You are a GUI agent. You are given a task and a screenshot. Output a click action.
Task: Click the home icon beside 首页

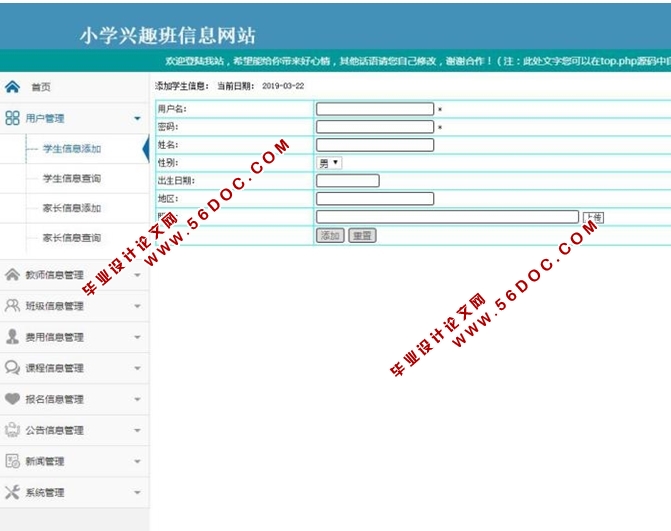[x=12, y=87]
